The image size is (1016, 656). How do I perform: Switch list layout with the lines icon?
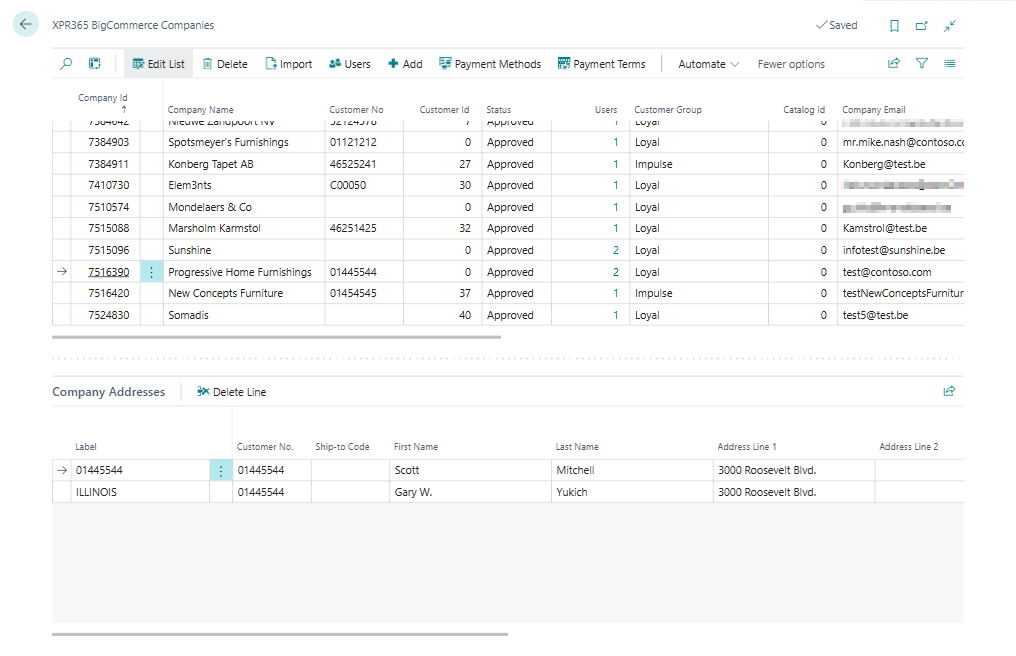[x=949, y=63]
